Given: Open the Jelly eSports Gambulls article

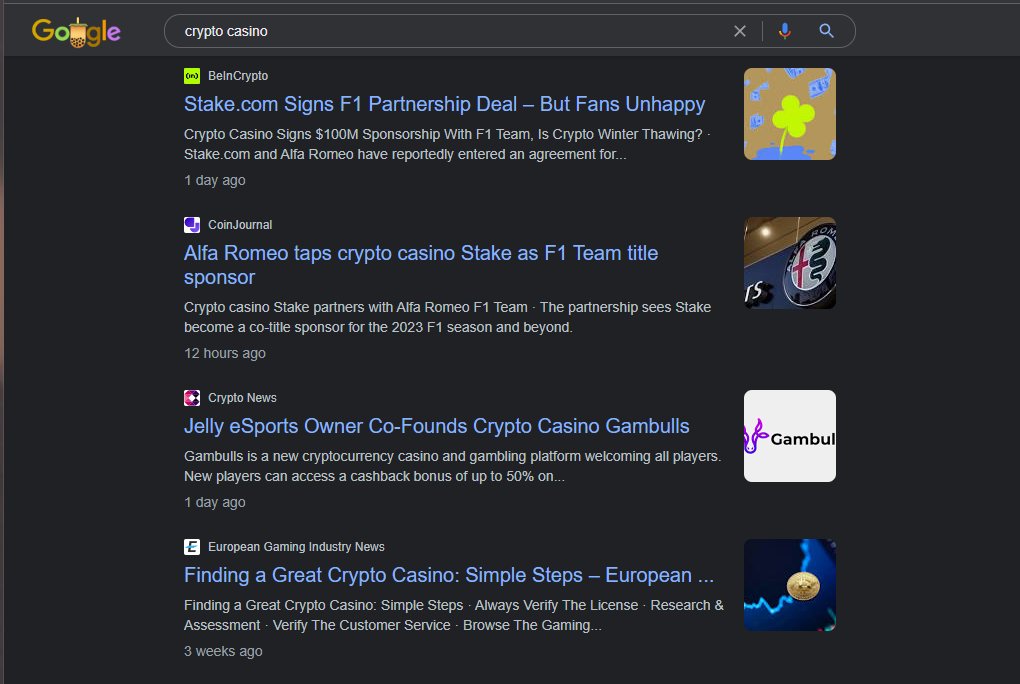Looking at the screenshot, I should [436, 426].
